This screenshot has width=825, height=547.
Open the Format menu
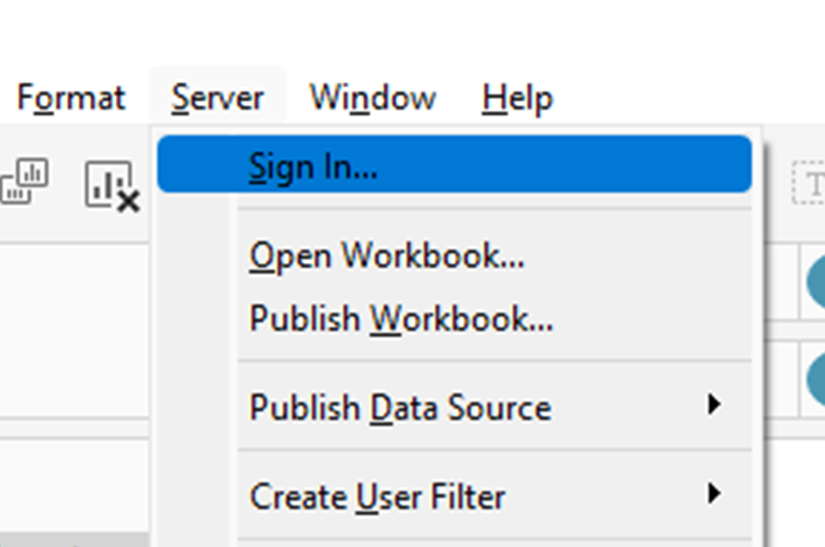tap(70, 98)
